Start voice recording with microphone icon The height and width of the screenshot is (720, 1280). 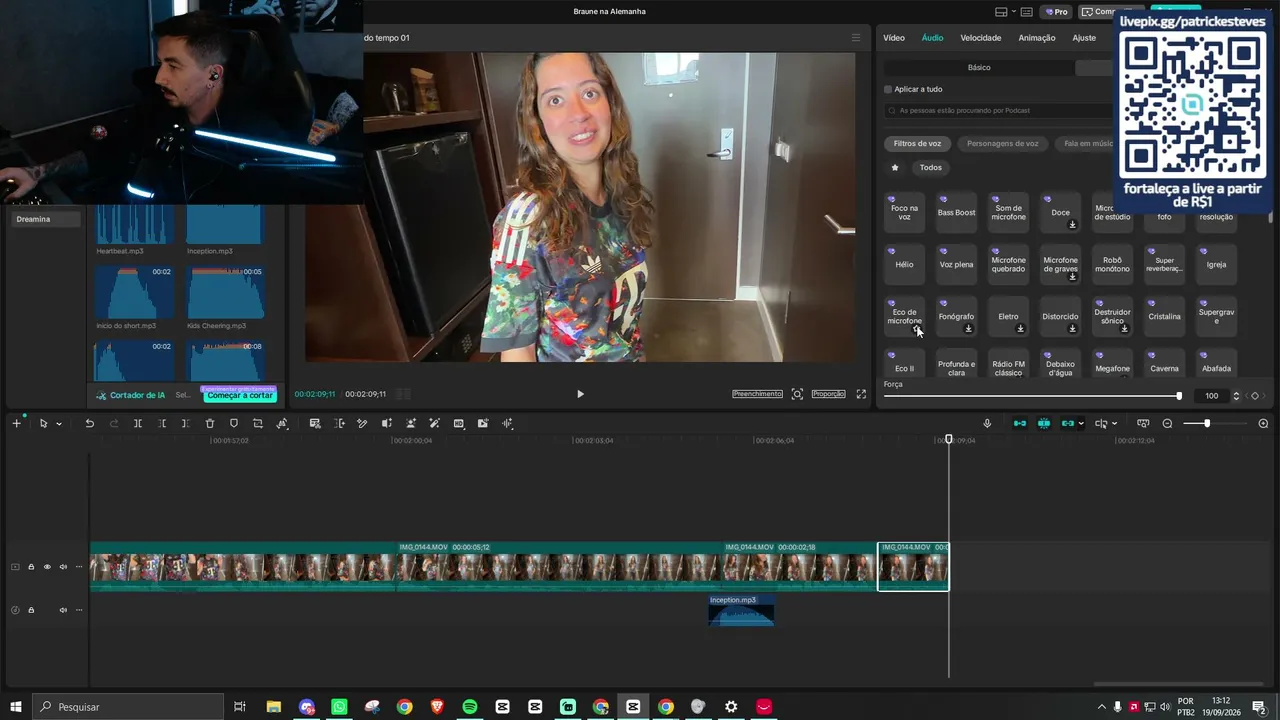[x=987, y=424]
